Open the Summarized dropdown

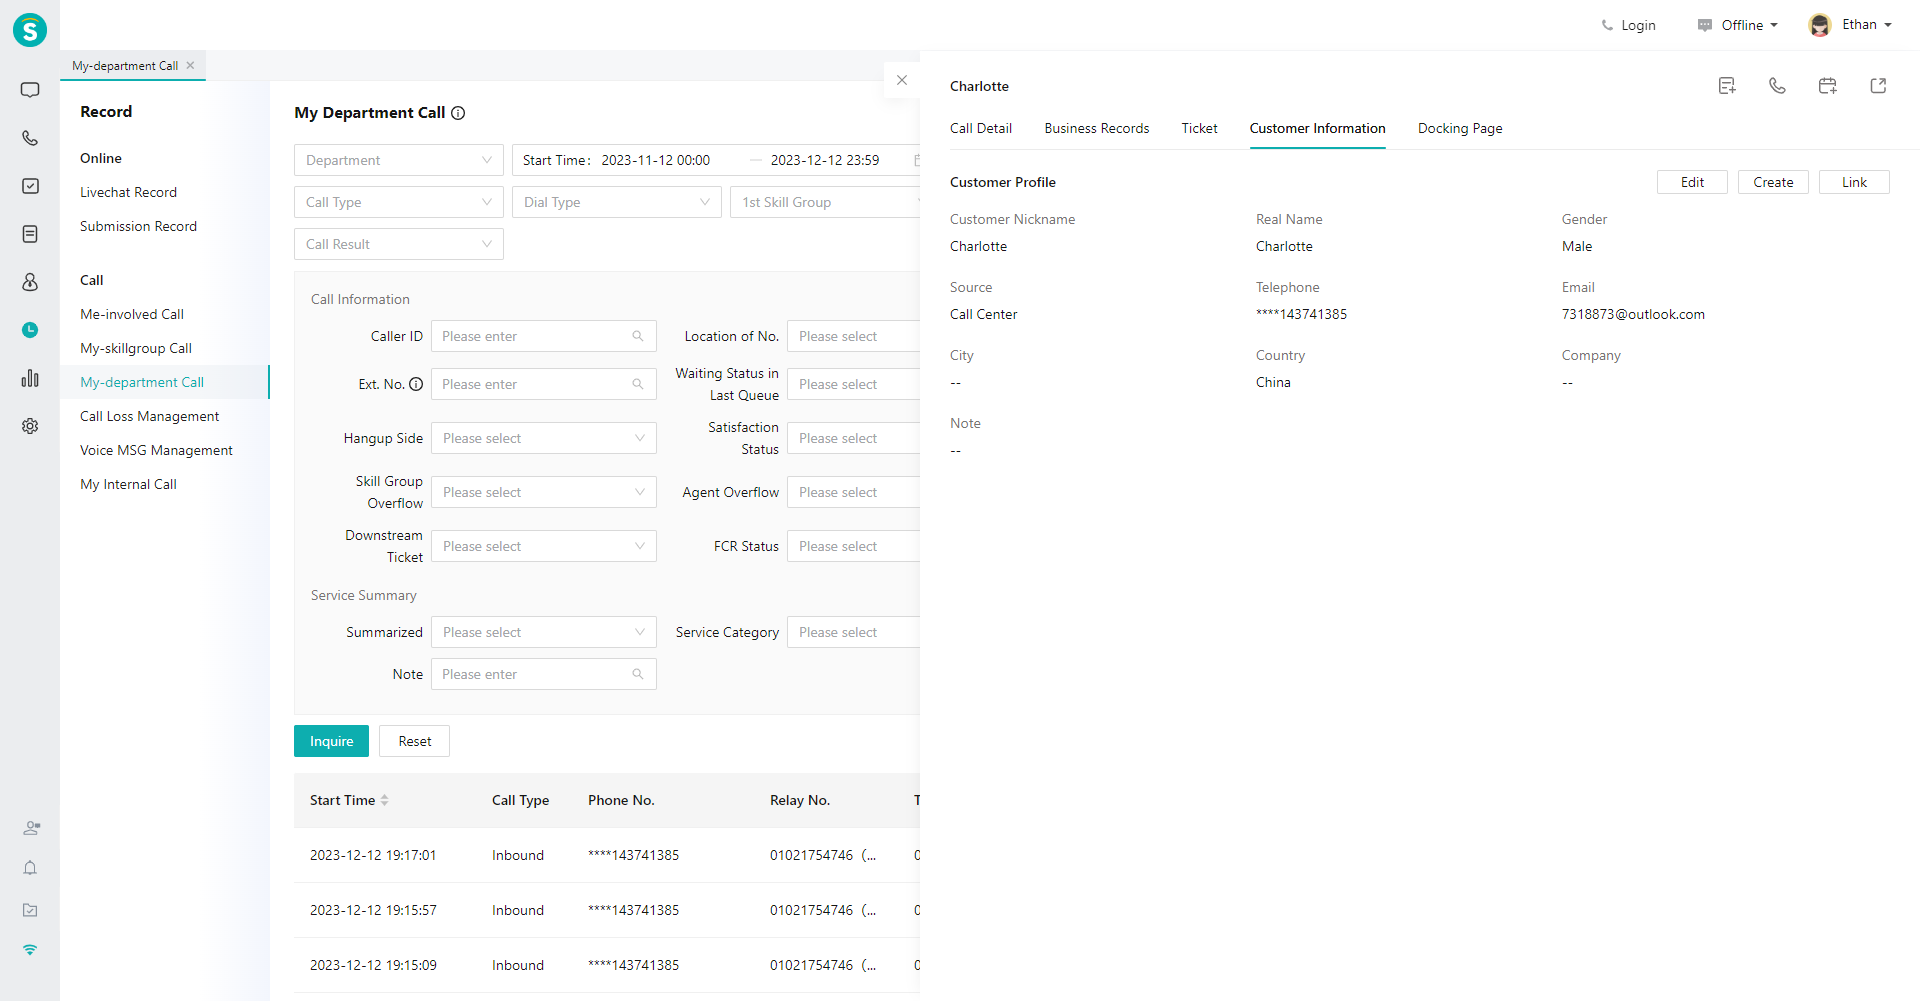point(544,632)
